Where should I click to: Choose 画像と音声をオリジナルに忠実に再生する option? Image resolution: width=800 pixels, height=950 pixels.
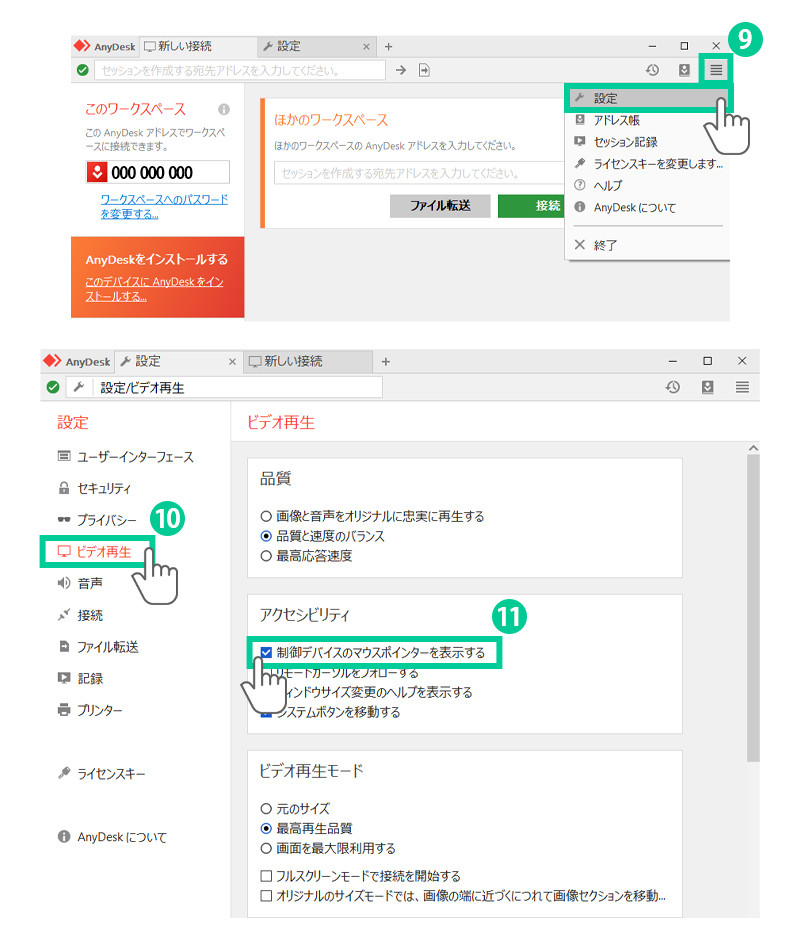(266, 516)
